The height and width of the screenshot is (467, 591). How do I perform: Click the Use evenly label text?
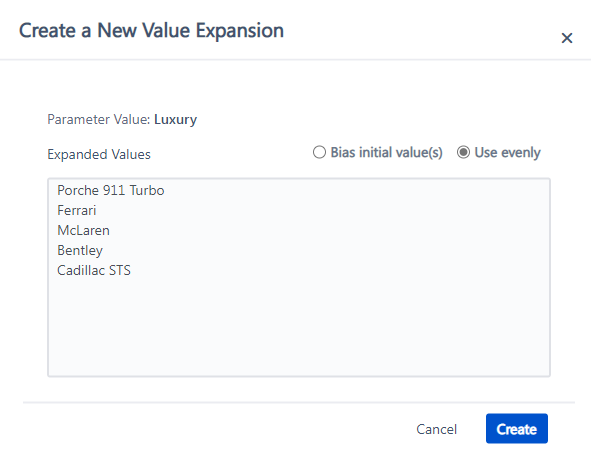[507, 153]
